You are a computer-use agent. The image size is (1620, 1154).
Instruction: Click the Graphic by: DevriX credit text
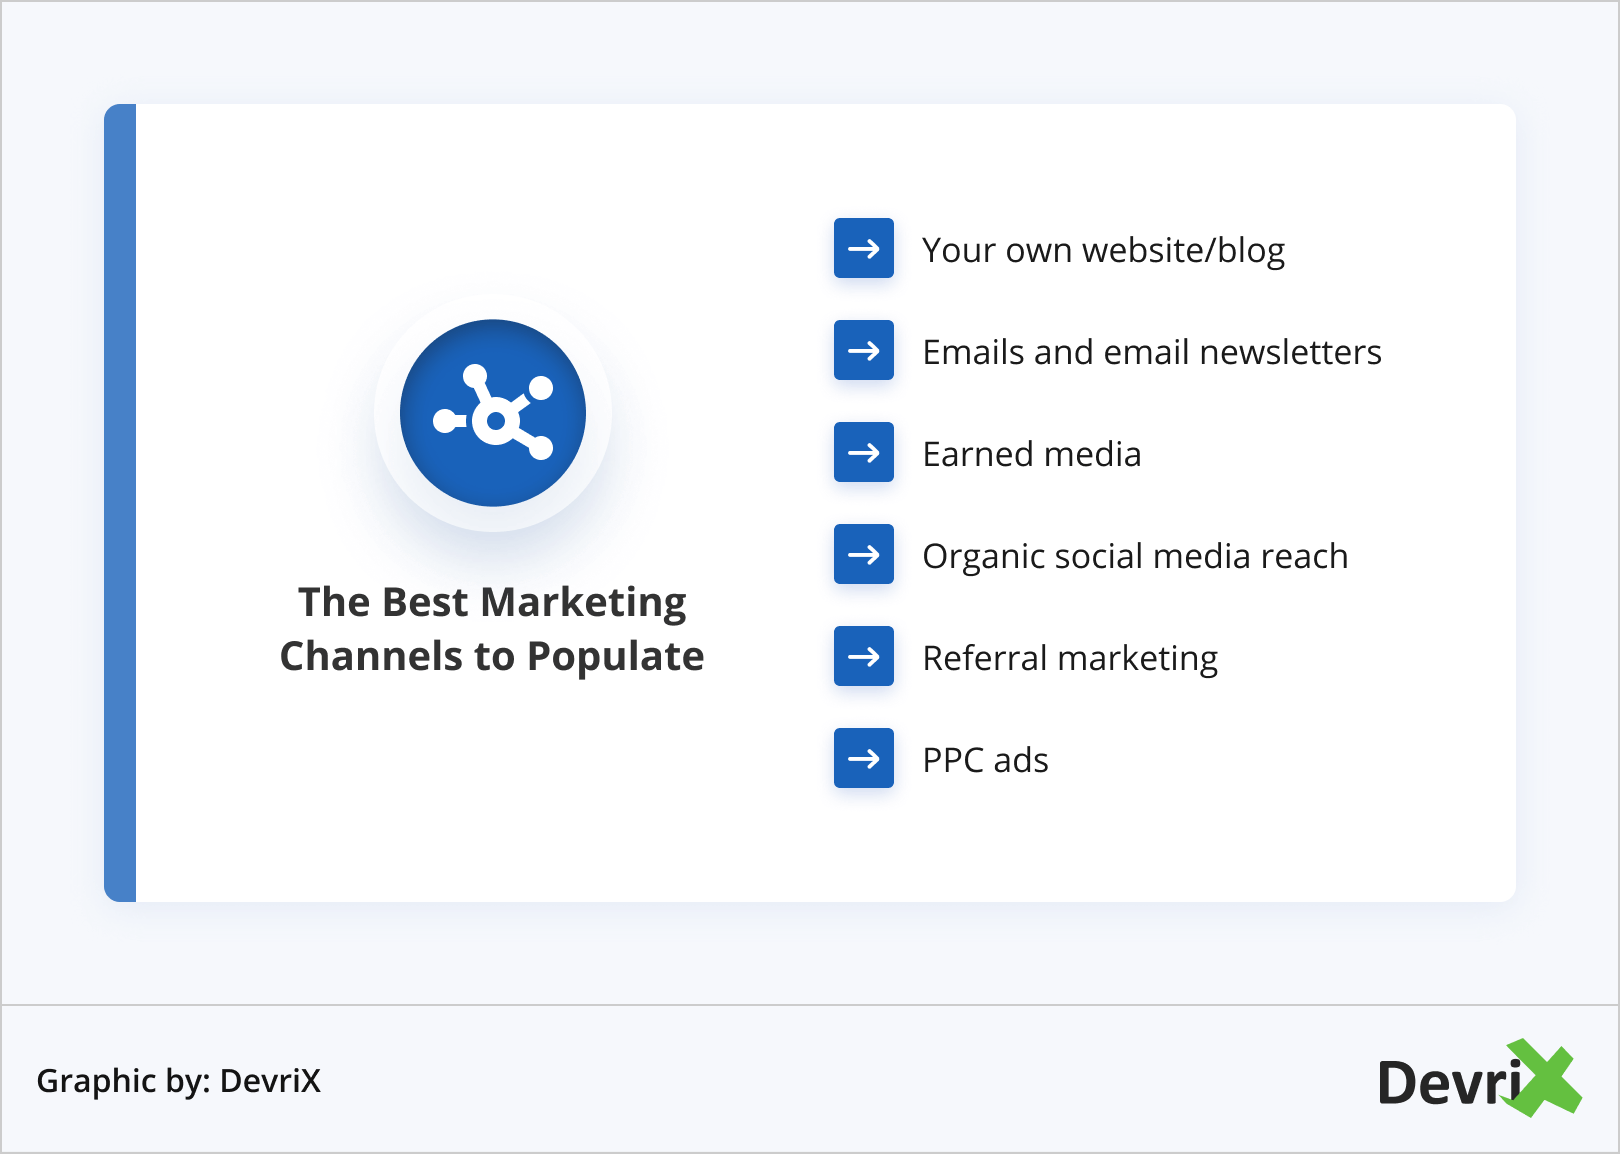point(178,1081)
